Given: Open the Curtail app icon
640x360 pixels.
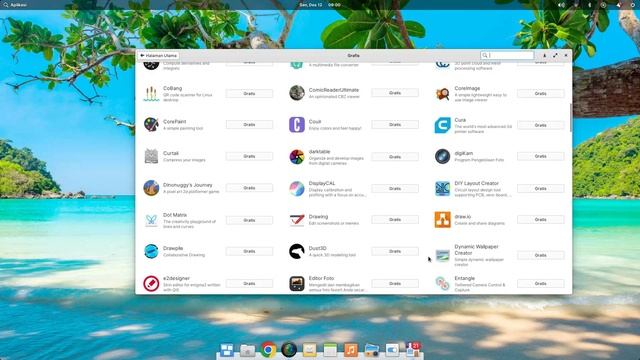Looking at the screenshot, I should [151, 156].
